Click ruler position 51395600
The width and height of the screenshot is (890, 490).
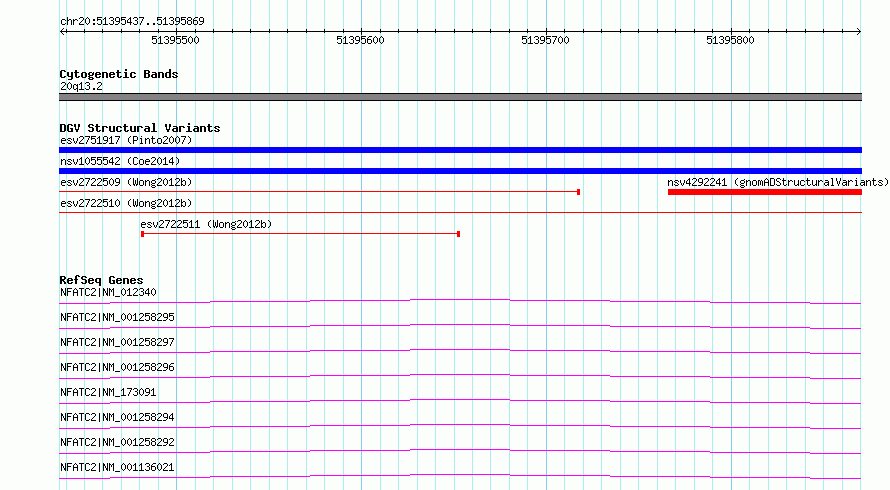click(x=360, y=40)
